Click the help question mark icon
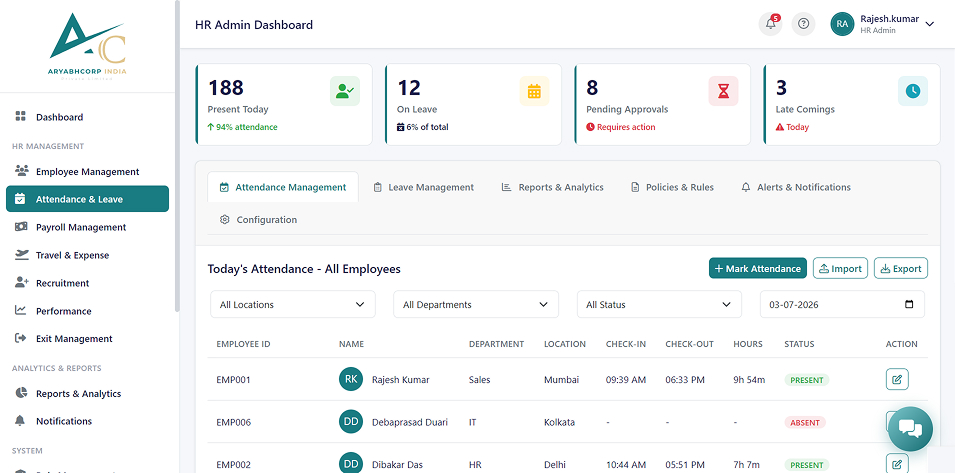955x473 pixels. (x=803, y=24)
